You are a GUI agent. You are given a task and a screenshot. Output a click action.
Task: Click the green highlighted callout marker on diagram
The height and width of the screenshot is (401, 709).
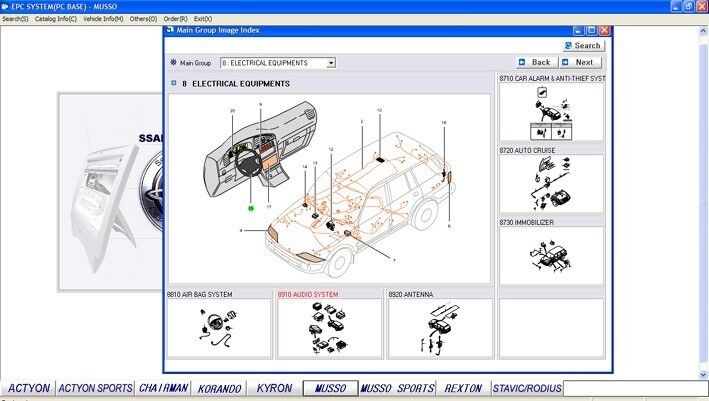[x=252, y=210]
